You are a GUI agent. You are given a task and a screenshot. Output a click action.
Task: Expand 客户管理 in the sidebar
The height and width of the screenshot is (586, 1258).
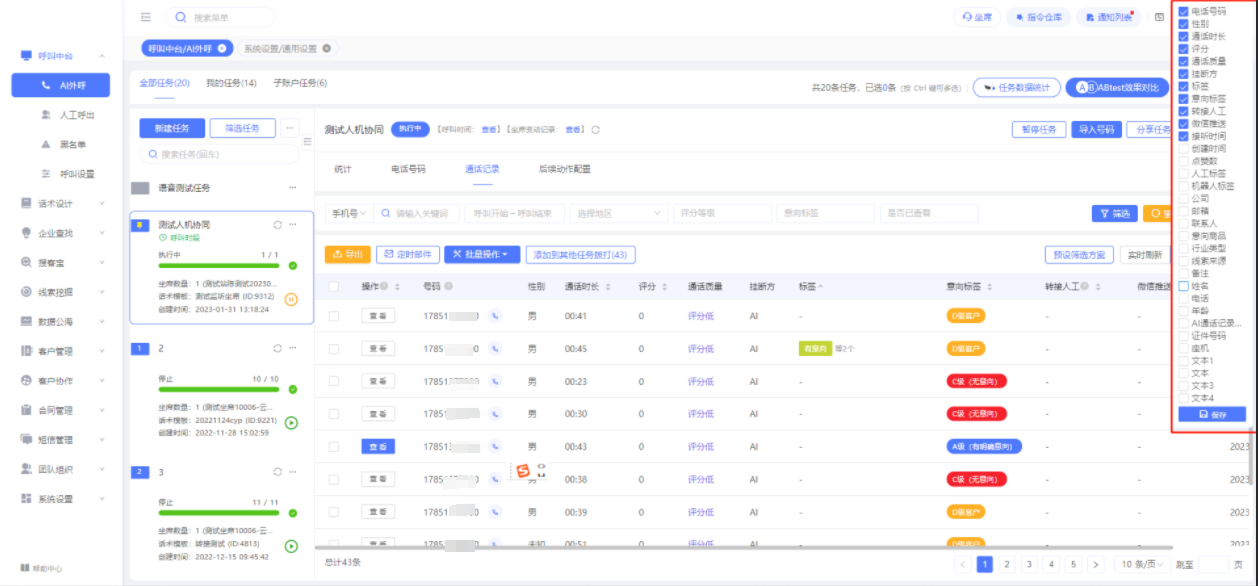(61, 351)
